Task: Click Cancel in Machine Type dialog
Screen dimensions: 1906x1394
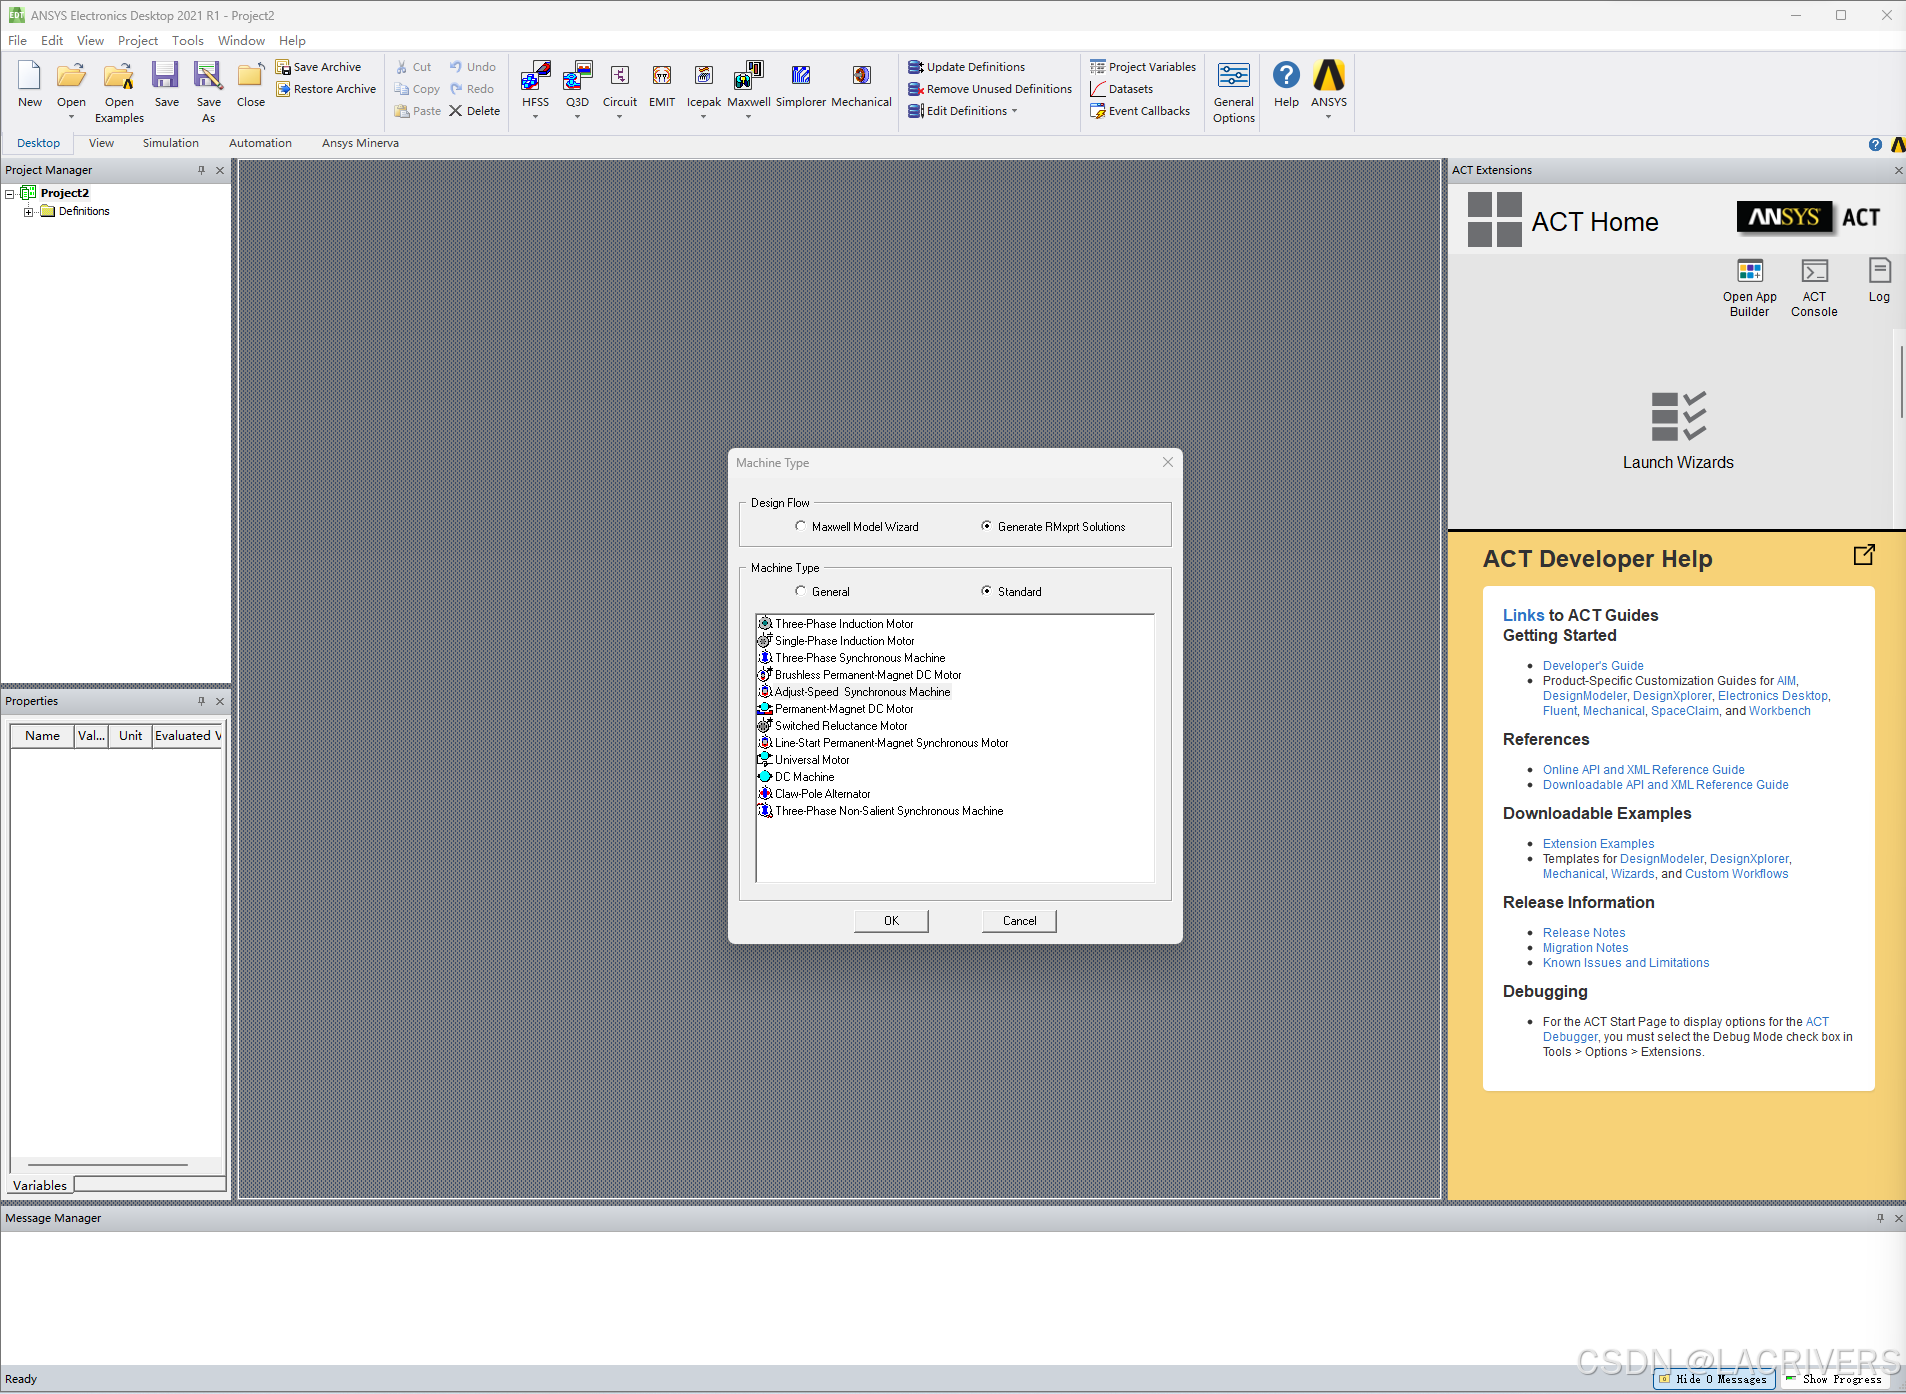Action: 1019,921
